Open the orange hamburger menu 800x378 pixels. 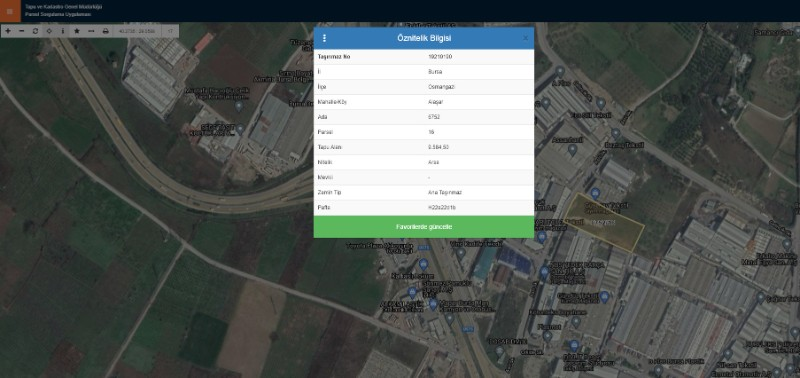(x=10, y=11)
